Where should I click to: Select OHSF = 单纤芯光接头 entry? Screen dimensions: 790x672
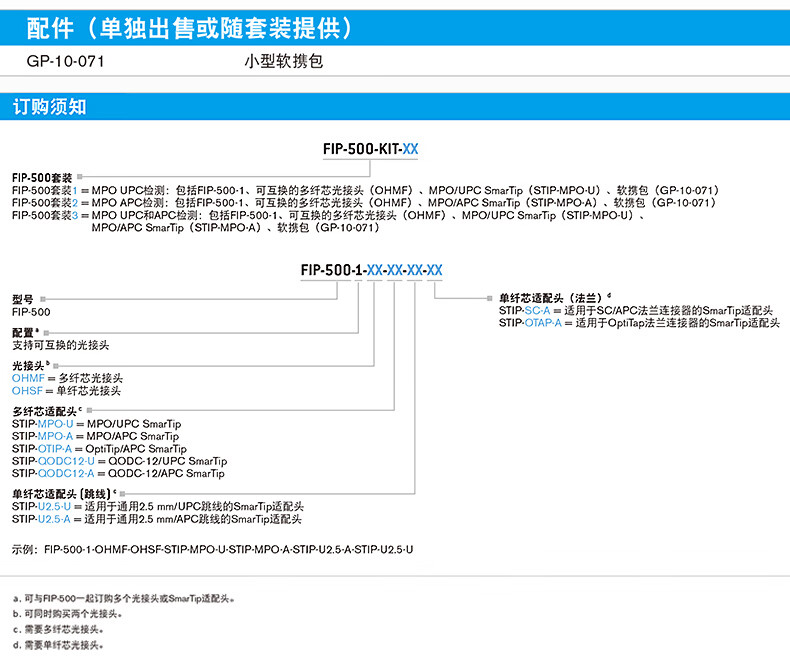67,390
